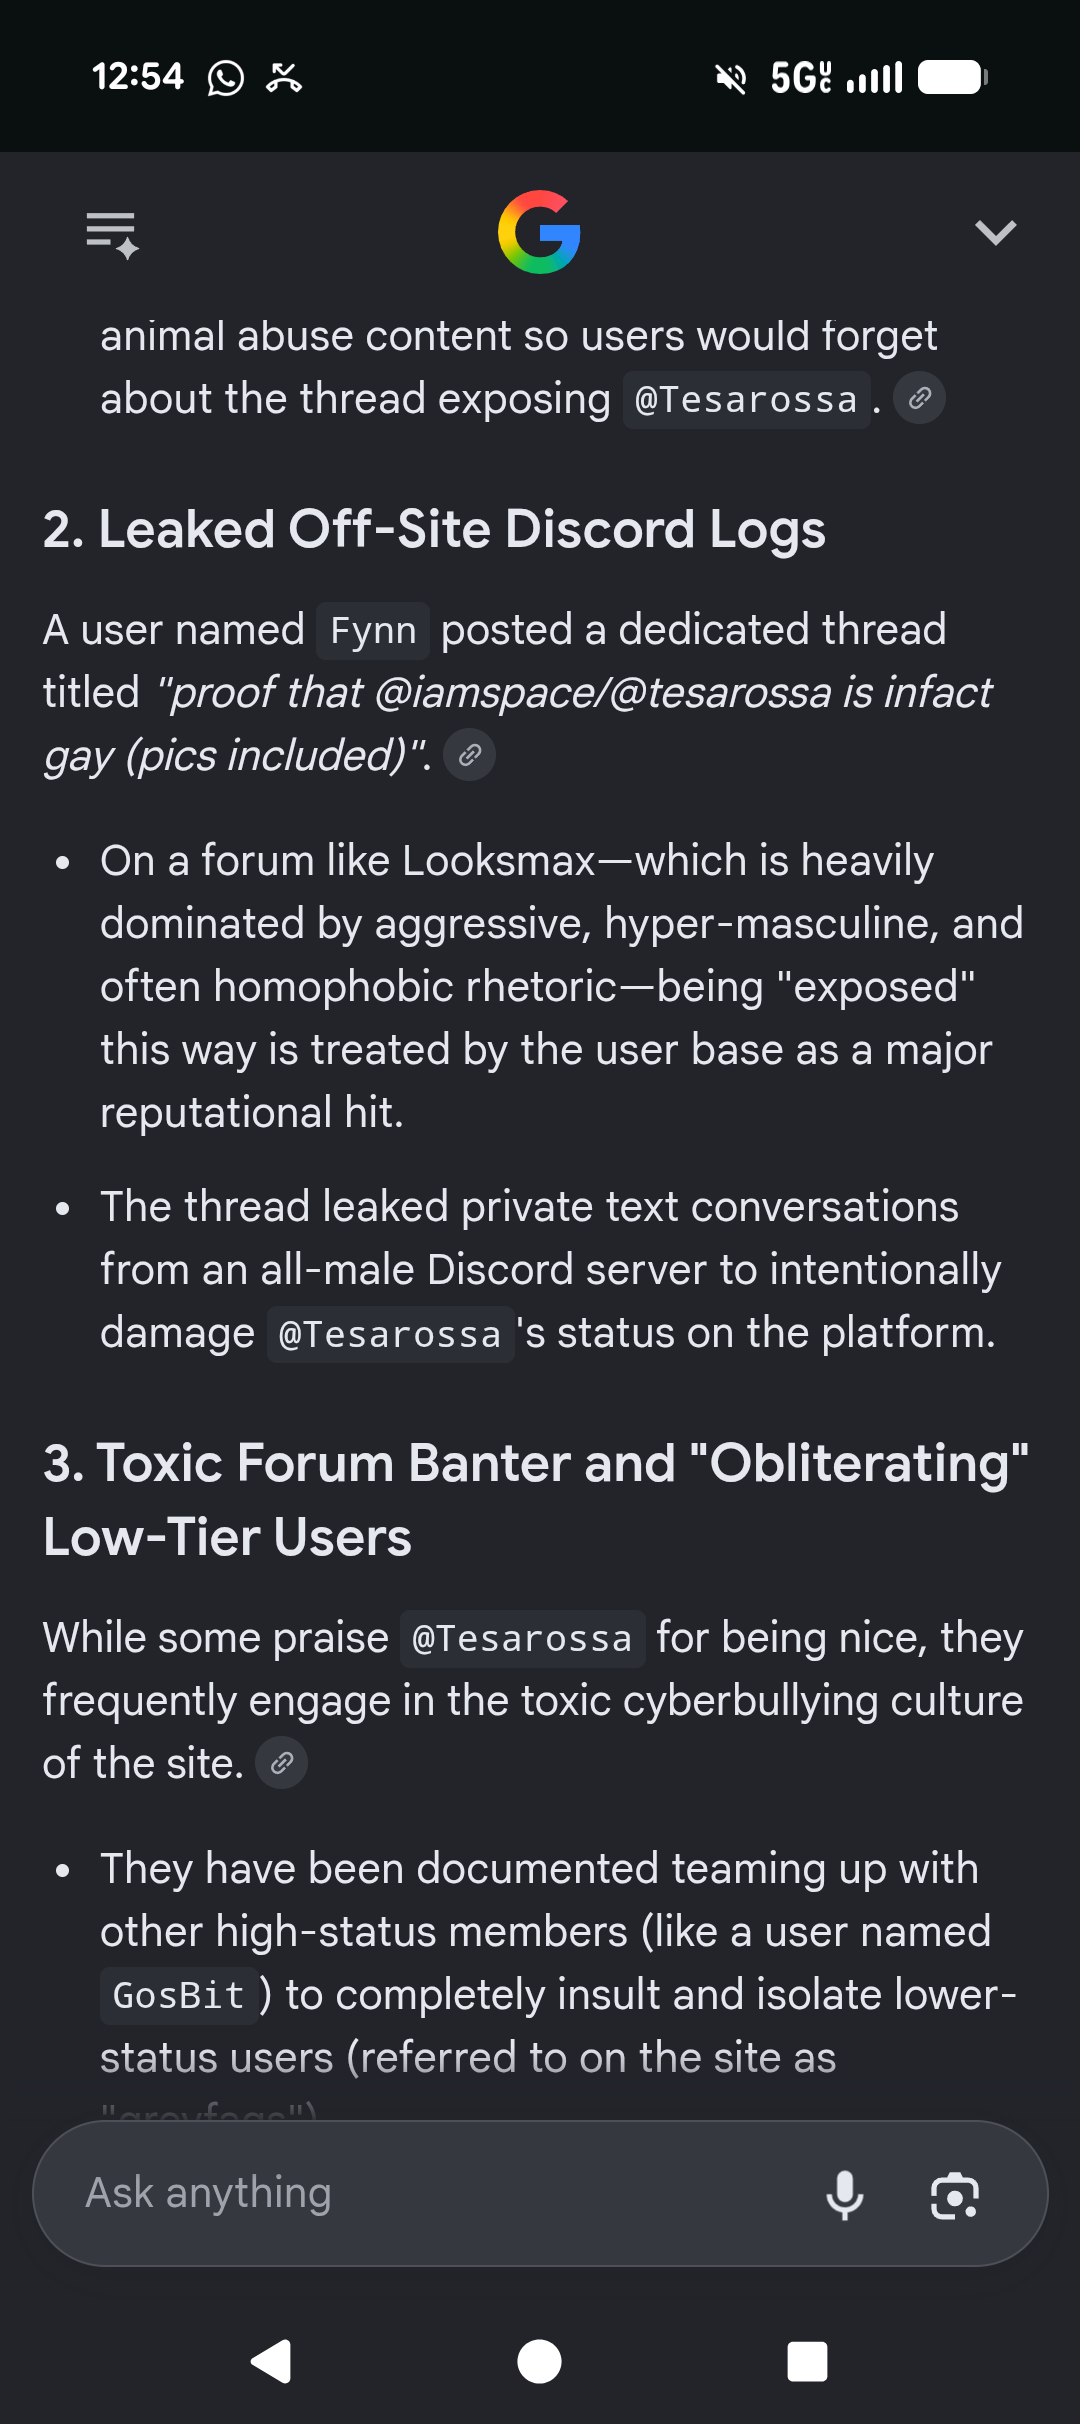Start voice input with the microphone
Image resolution: width=1080 pixels, height=2424 pixels.
pos(844,2194)
